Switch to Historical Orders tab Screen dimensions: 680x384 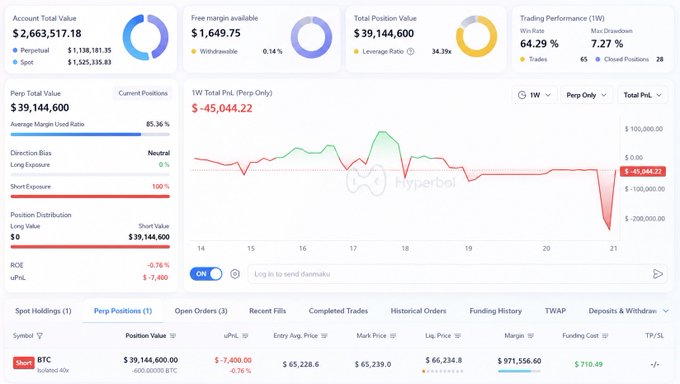[x=418, y=311]
